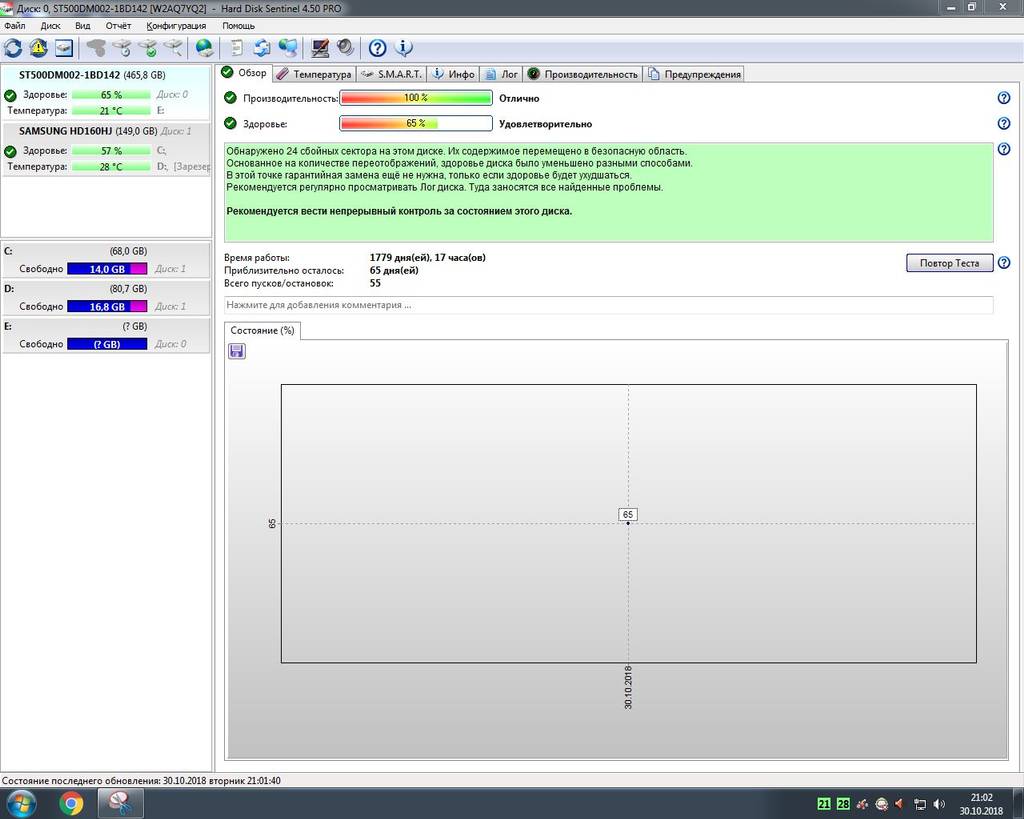
Task: Click the yellow warning triangle toolbar icon
Action: tap(38, 47)
